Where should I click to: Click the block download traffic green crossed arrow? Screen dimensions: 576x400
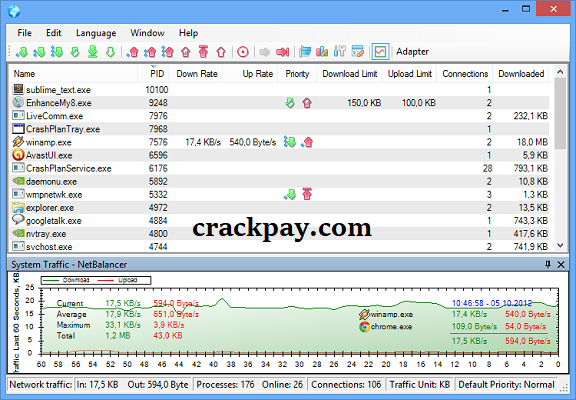point(75,52)
